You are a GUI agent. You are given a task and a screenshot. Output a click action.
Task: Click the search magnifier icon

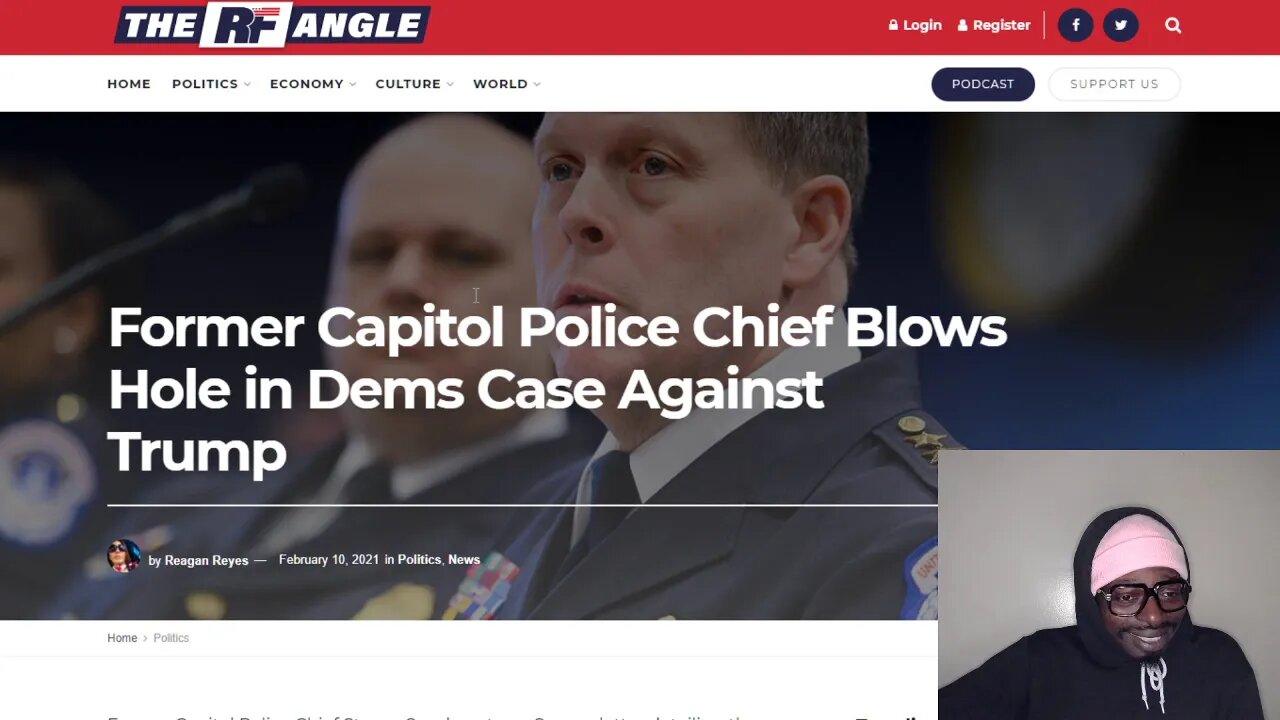(1173, 25)
